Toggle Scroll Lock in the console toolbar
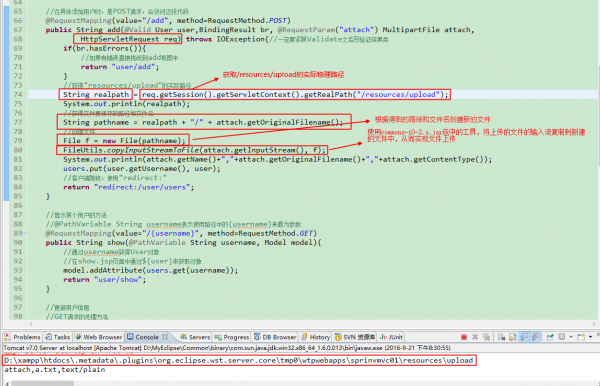This screenshot has height=386, width=600. point(513,337)
